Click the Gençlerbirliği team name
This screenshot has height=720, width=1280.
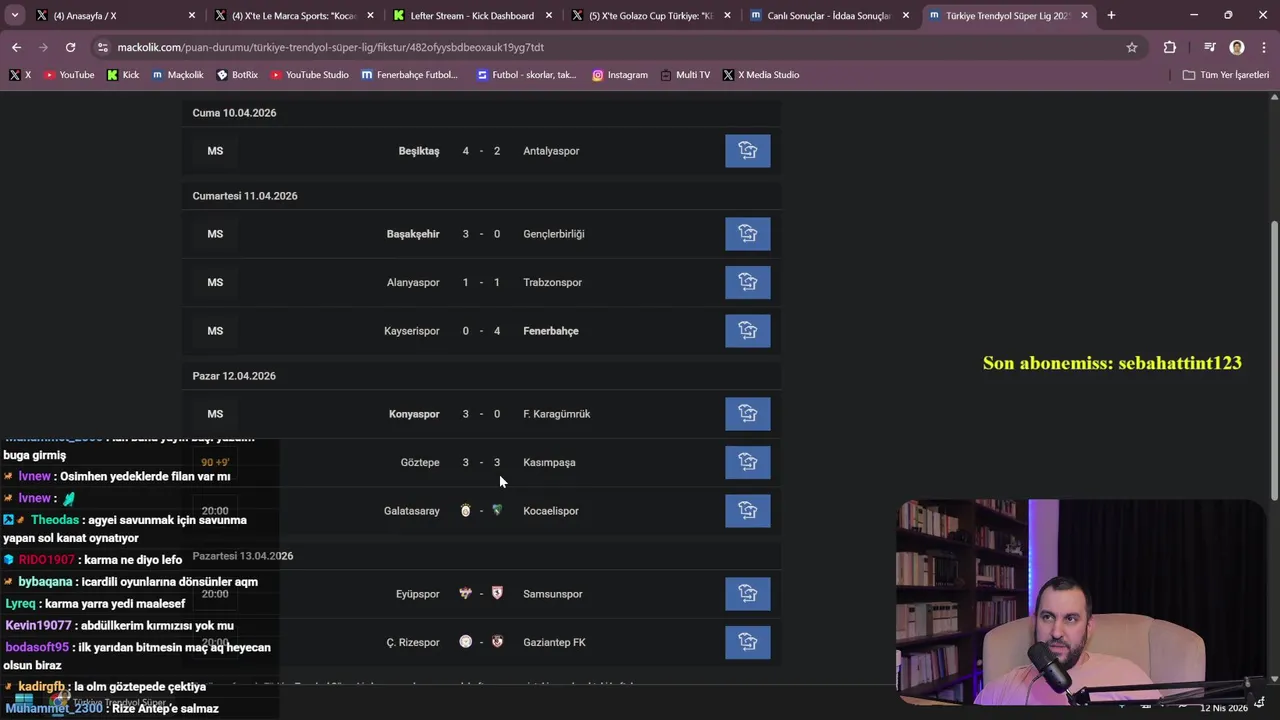point(554,234)
